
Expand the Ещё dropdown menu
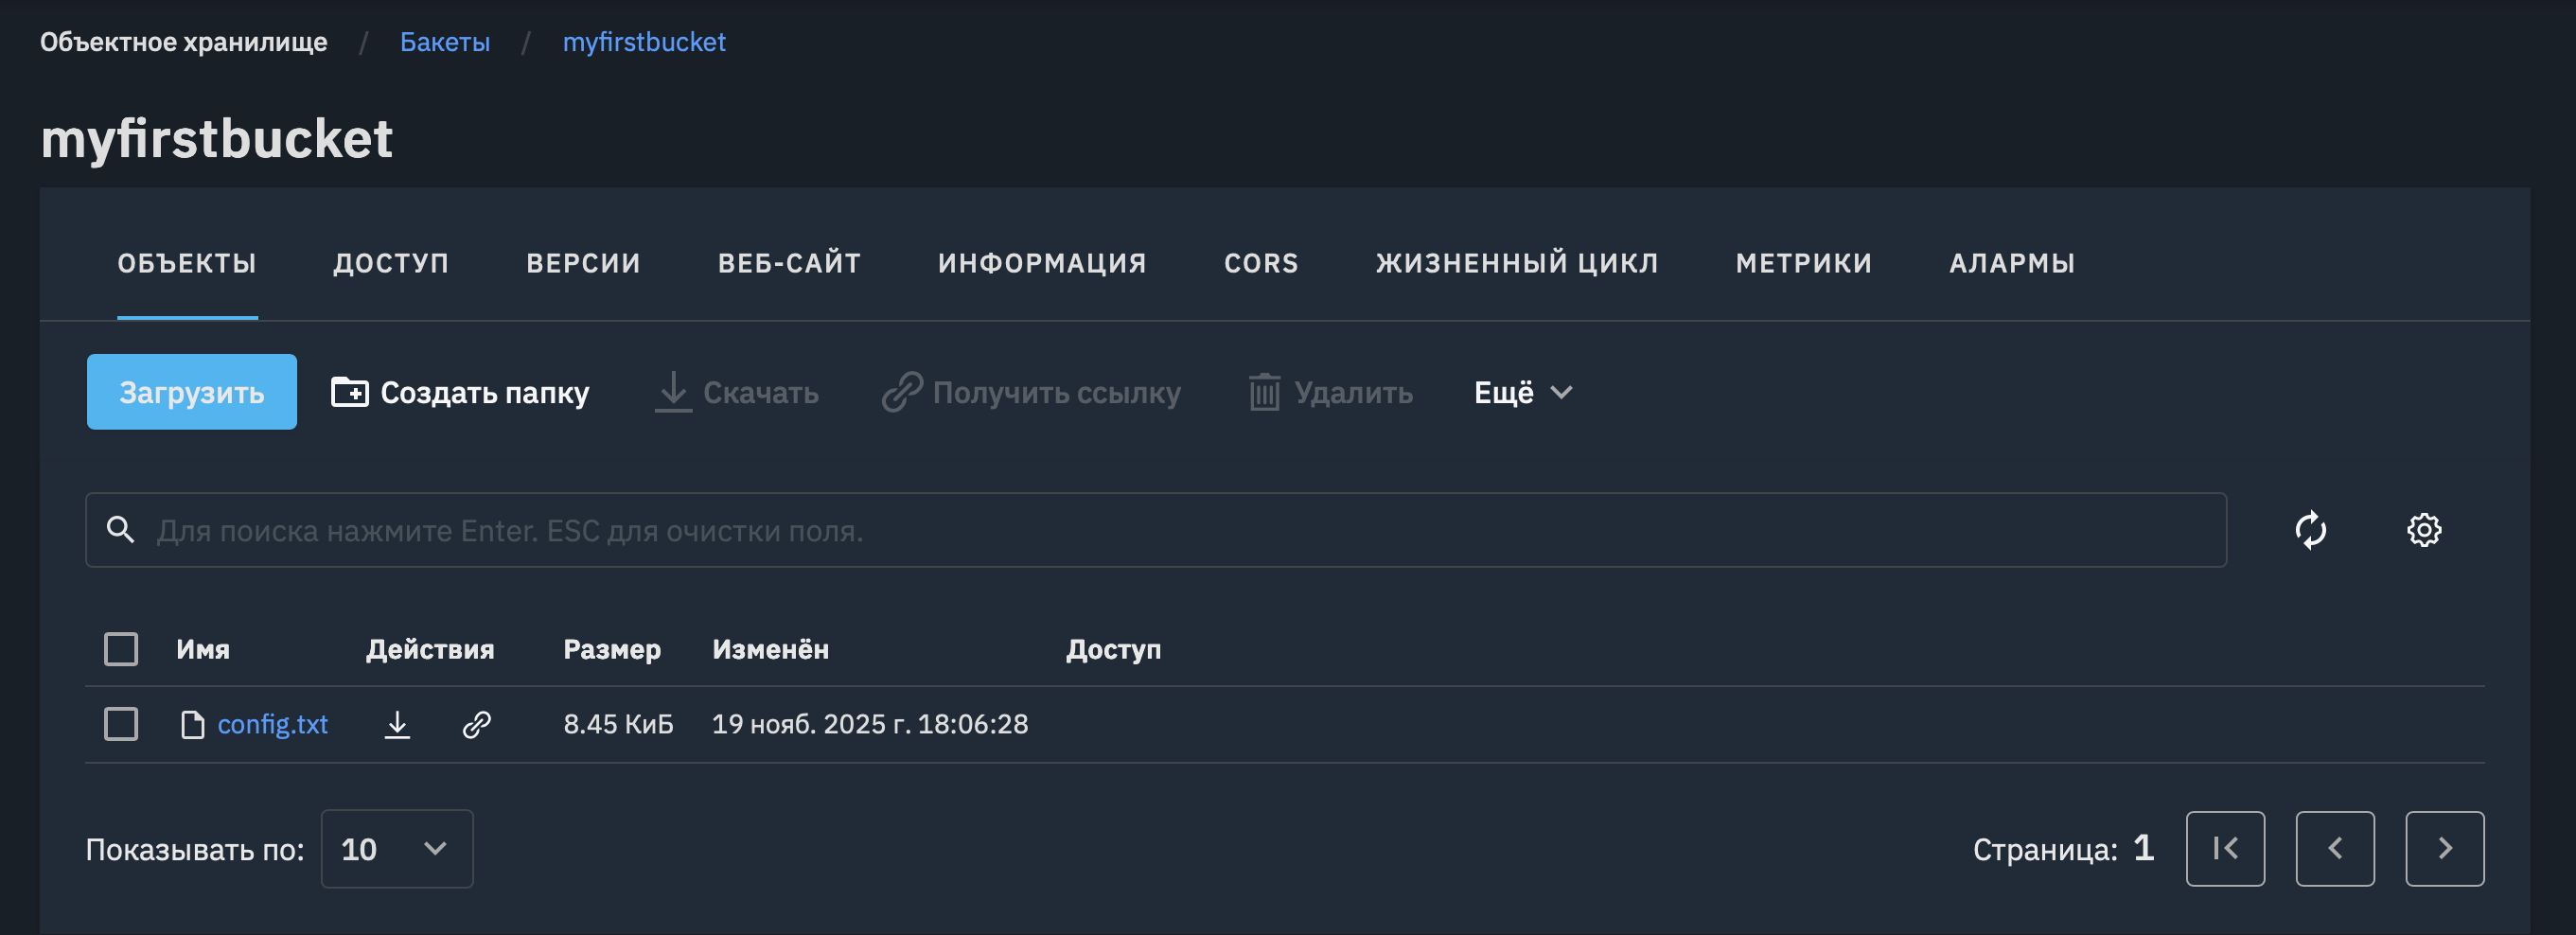[1522, 392]
